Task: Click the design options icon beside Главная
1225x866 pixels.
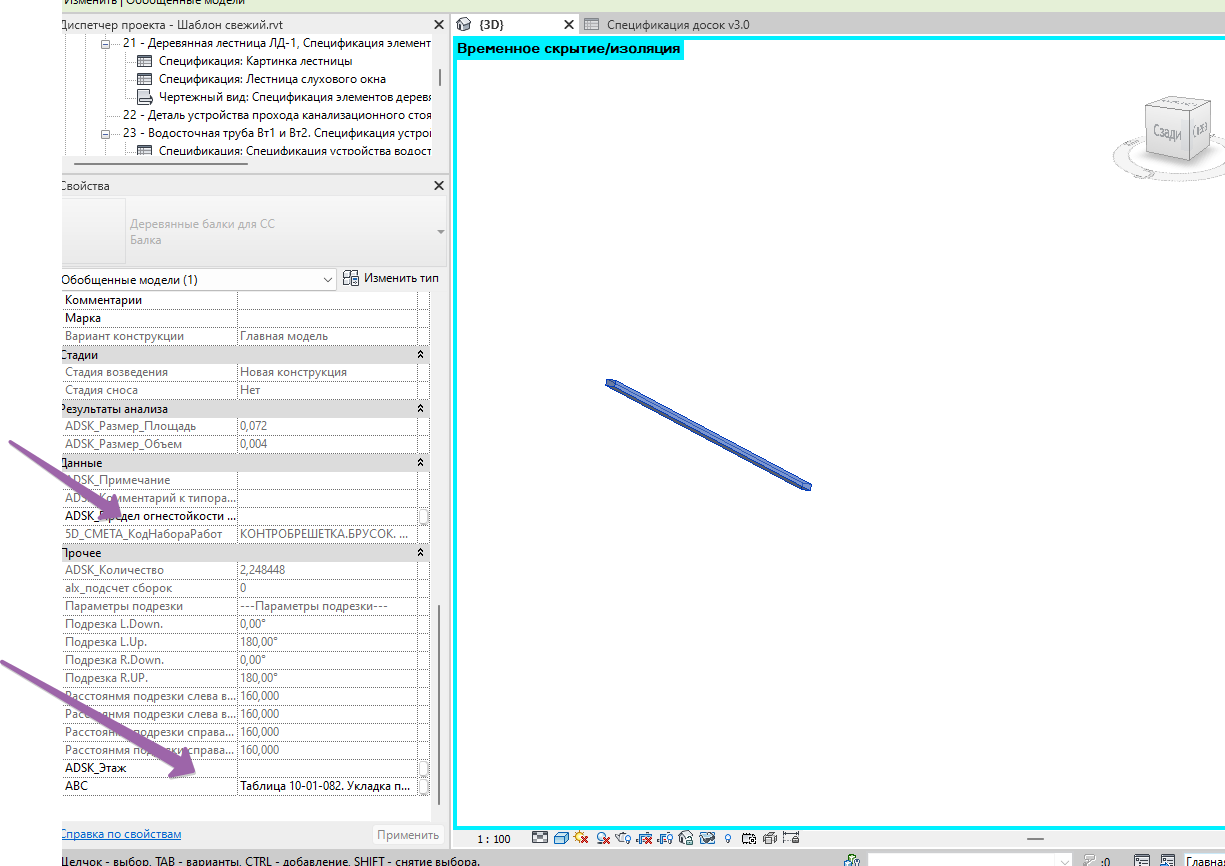Action: (1168, 860)
